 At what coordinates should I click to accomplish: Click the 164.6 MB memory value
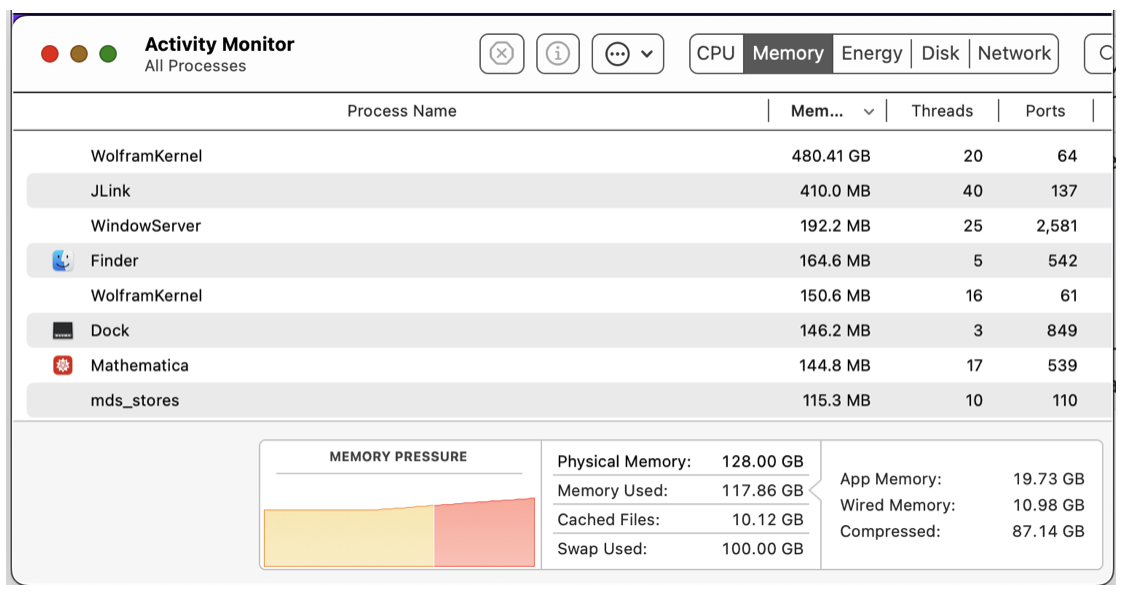click(x=835, y=261)
